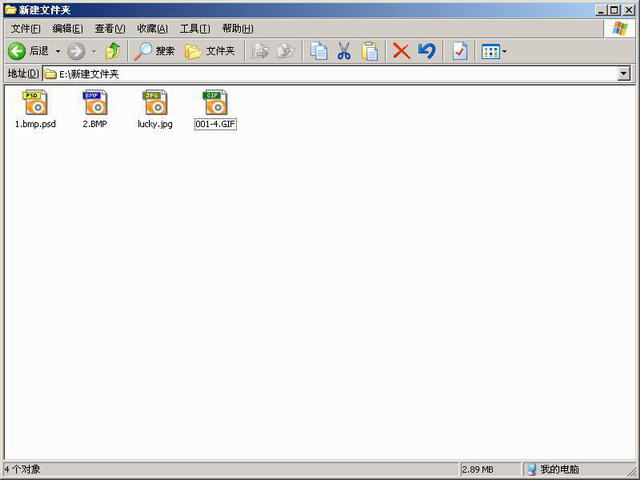
Task: Select the lucky.jpg file icon
Action: (155, 102)
